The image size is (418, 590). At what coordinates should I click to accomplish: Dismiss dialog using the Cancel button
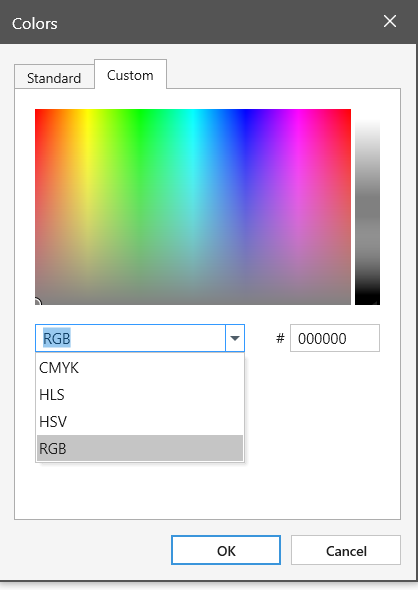[x=346, y=550]
